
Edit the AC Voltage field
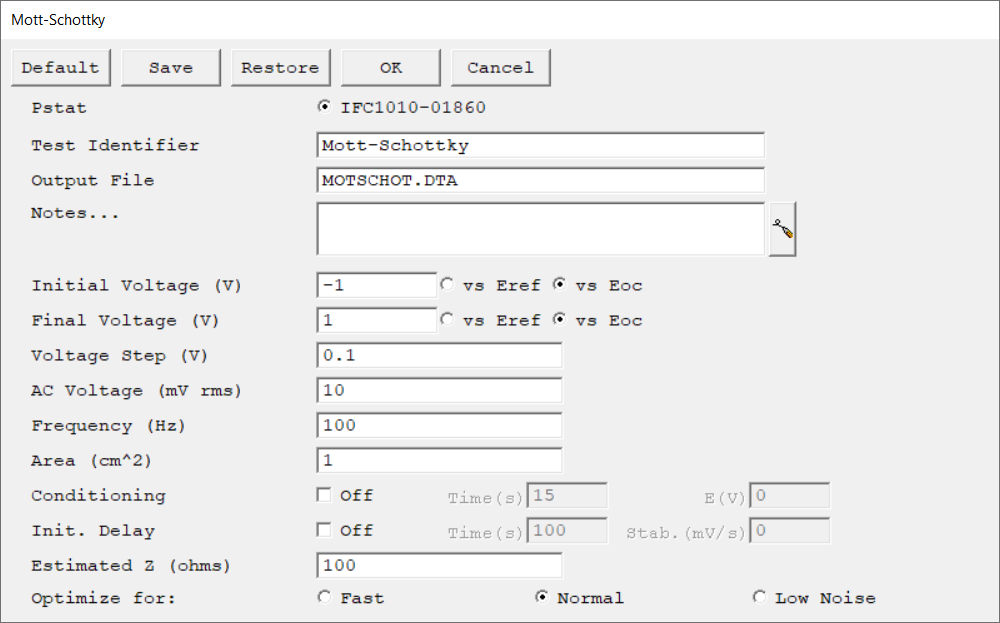click(439, 390)
